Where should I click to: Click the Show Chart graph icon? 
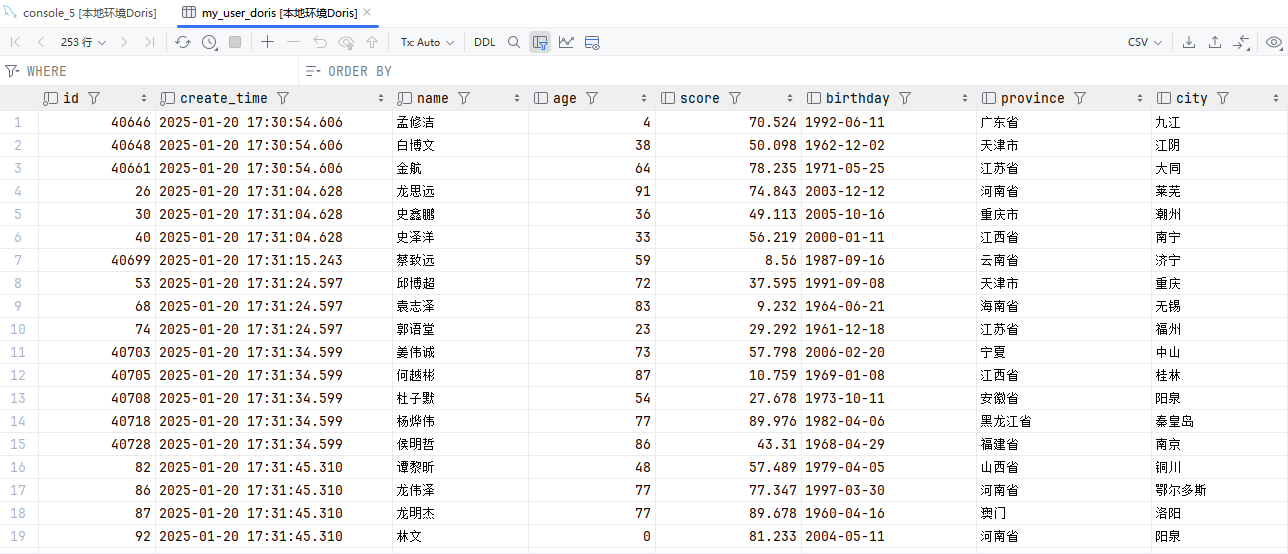[566, 42]
